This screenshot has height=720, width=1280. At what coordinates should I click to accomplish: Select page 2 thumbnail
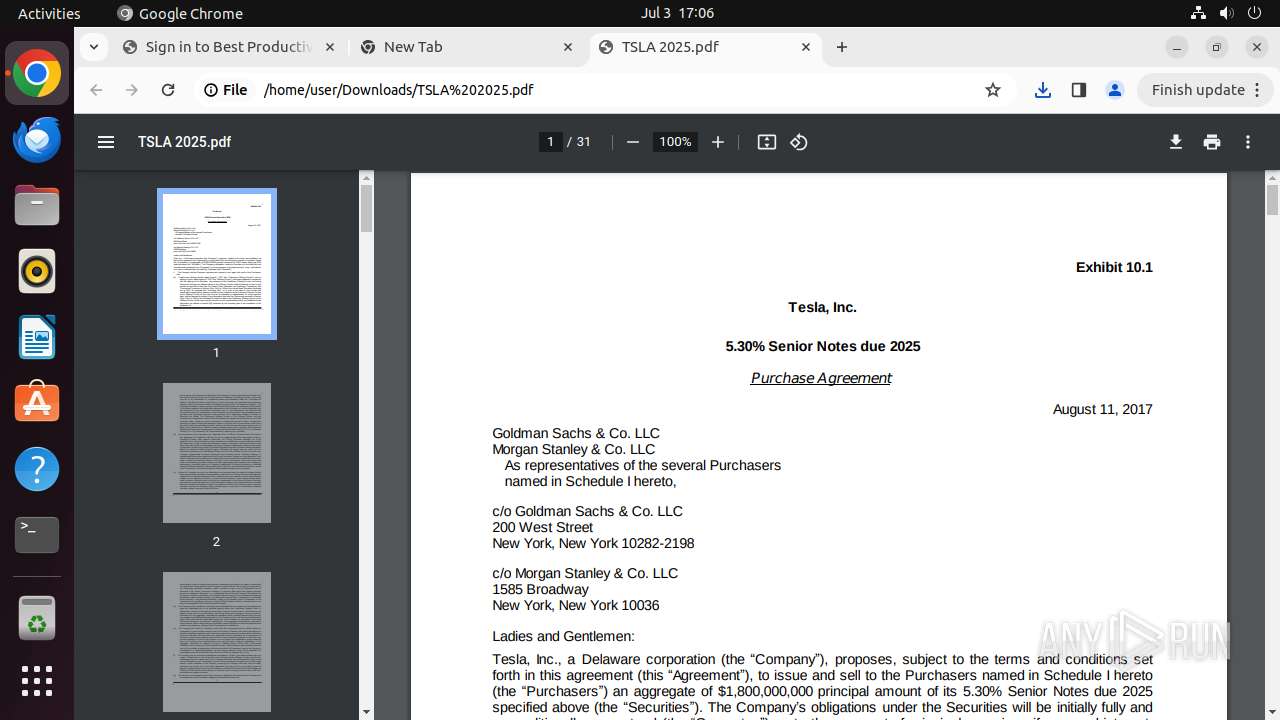click(217, 453)
